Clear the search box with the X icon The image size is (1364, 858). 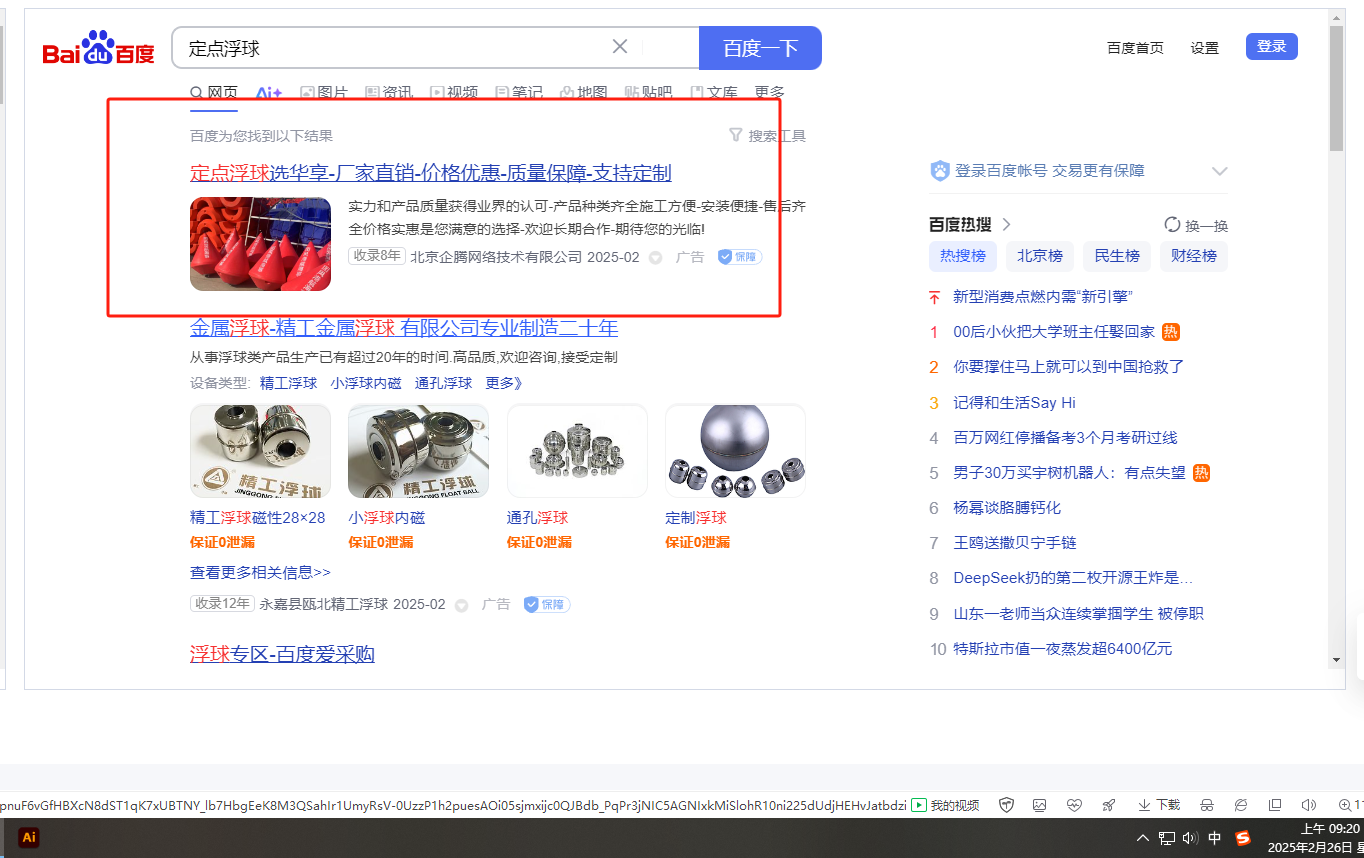[x=620, y=47]
